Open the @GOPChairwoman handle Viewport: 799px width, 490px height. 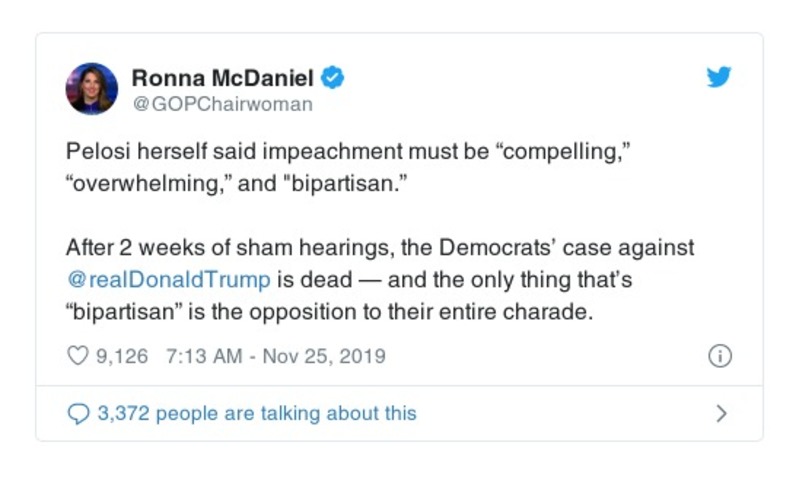[x=222, y=103]
